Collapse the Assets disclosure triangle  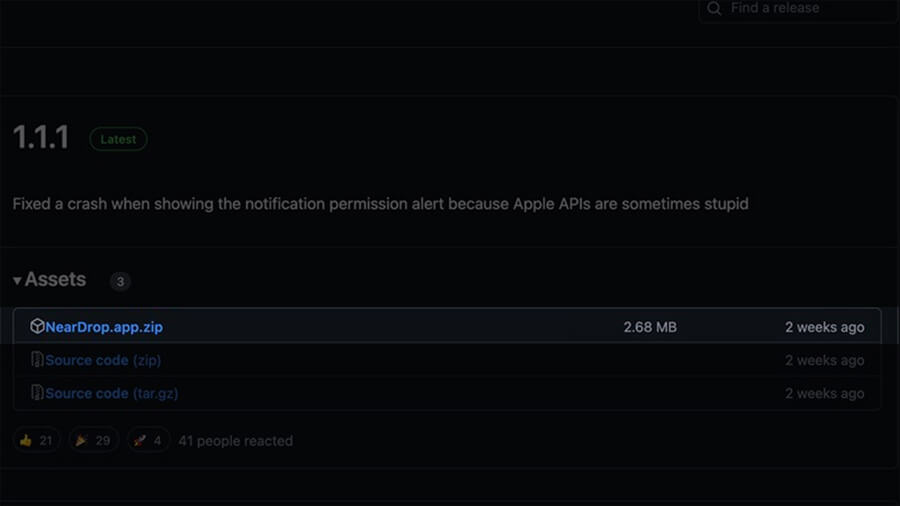click(x=17, y=281)
